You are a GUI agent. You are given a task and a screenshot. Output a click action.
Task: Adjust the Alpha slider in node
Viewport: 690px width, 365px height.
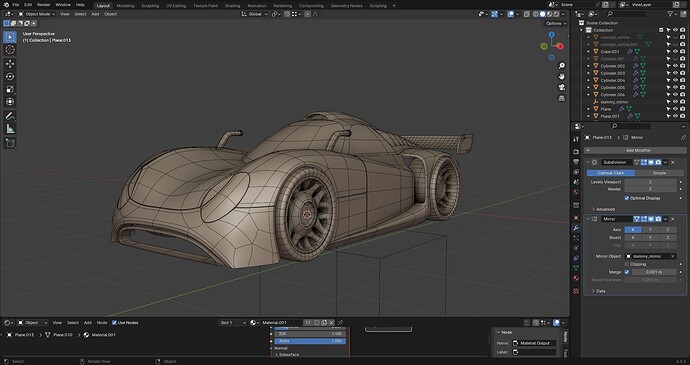pos(310,341)
